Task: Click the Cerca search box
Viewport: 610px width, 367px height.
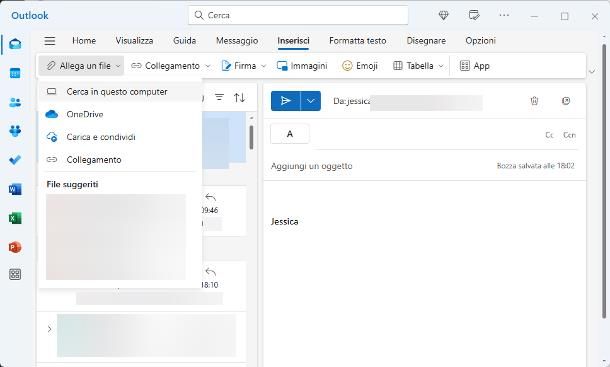Action: coord(298,15)
